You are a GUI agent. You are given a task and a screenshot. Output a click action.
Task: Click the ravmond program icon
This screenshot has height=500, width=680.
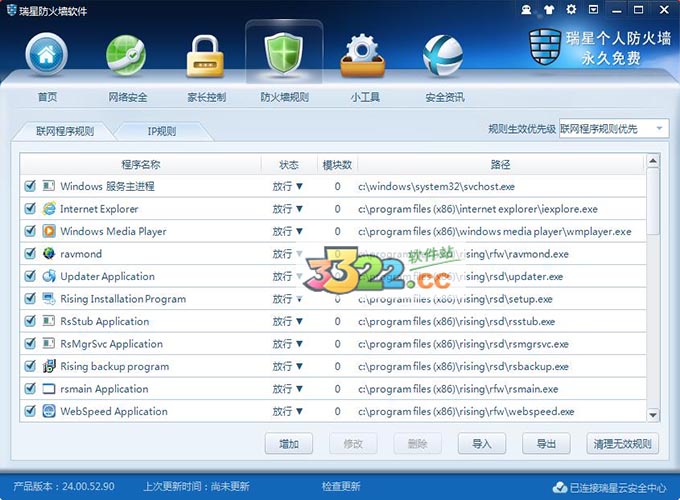49,253
